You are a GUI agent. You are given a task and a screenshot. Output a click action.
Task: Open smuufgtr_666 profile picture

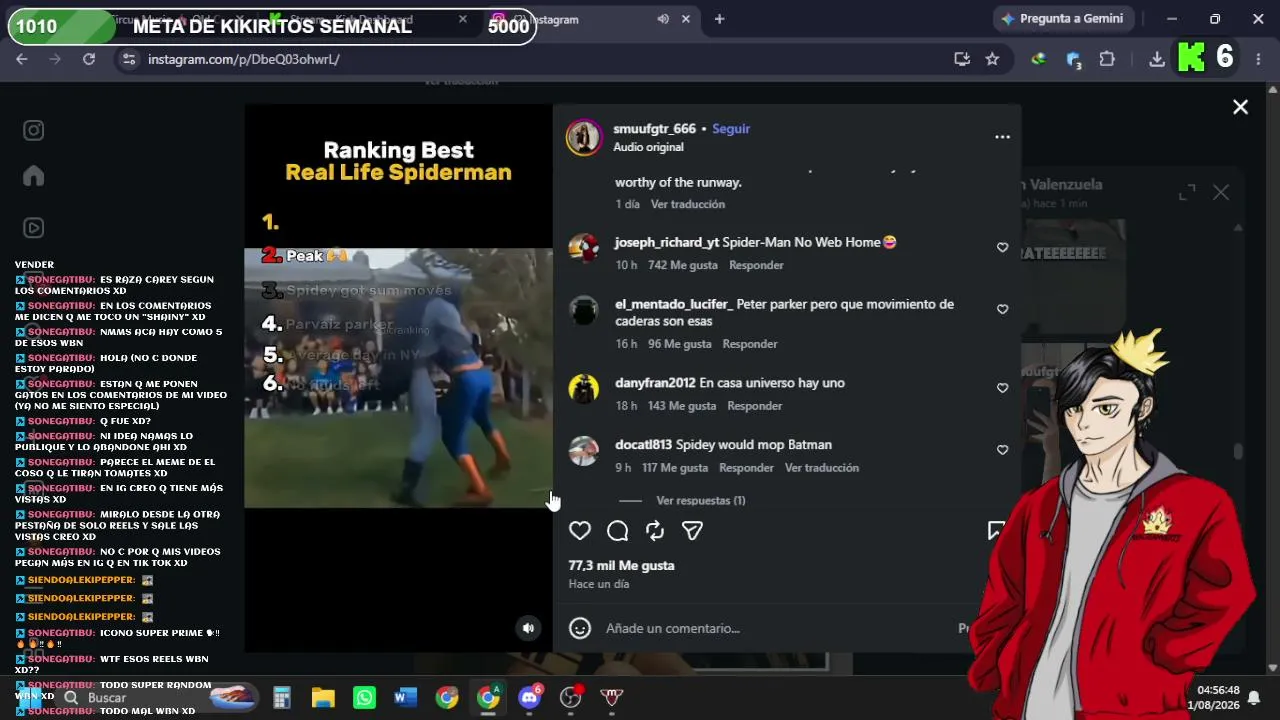coord(584,137)
